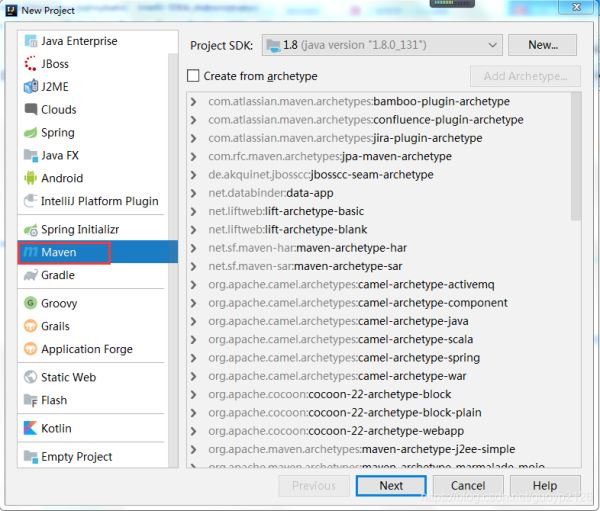The image size is (600, 511).
Task: Expand jbosscc-seam-archetype entry
Action: 194,175
